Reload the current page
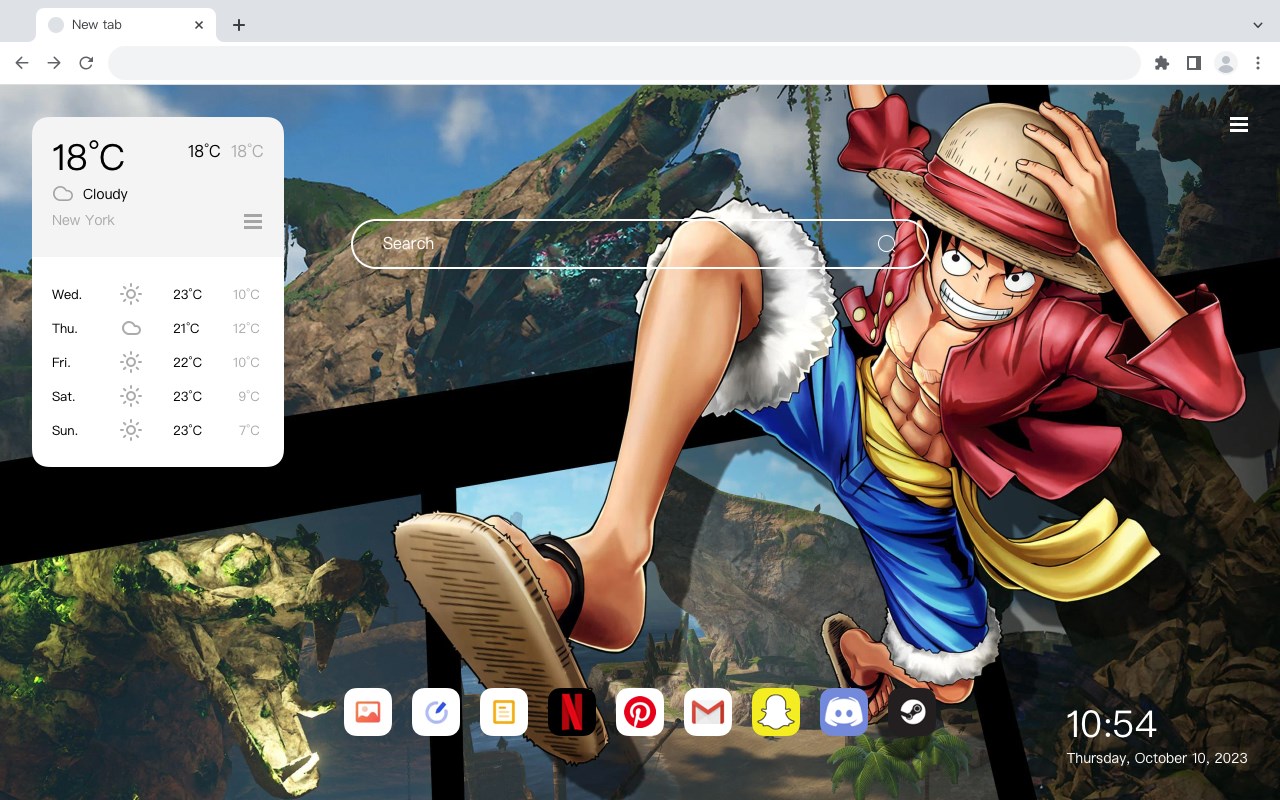The image size is (1280, 800). (86, 63)
